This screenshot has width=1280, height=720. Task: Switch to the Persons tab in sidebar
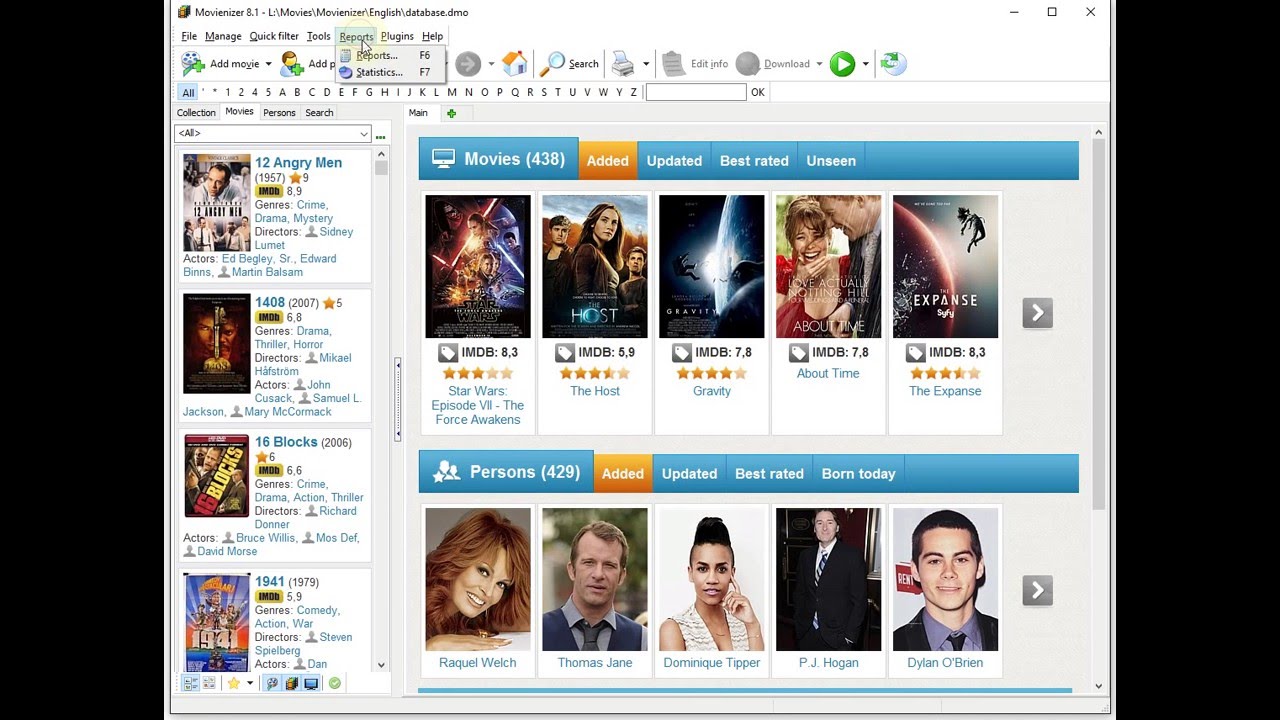tap(279, 113)
